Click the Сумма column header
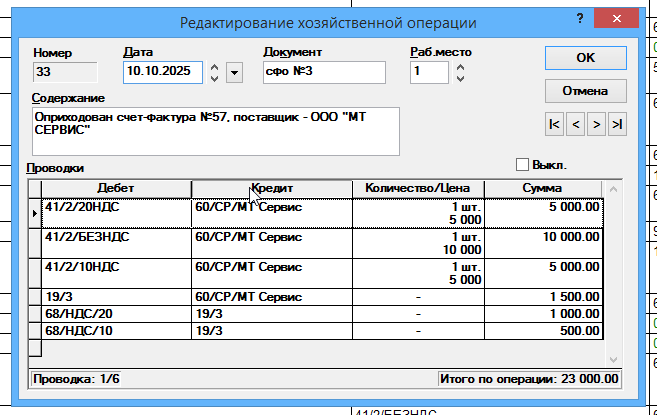The image size is (657, 415). (543, 188)
